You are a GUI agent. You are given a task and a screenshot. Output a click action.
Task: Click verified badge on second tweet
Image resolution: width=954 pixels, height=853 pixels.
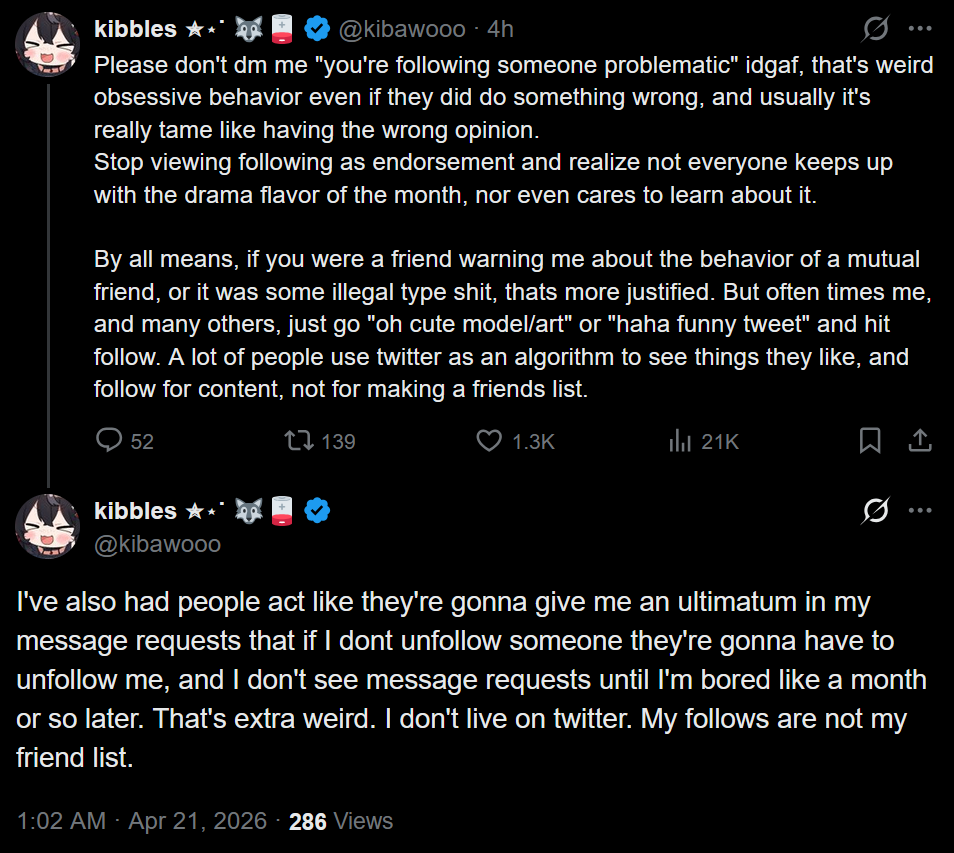click(317, 511)
